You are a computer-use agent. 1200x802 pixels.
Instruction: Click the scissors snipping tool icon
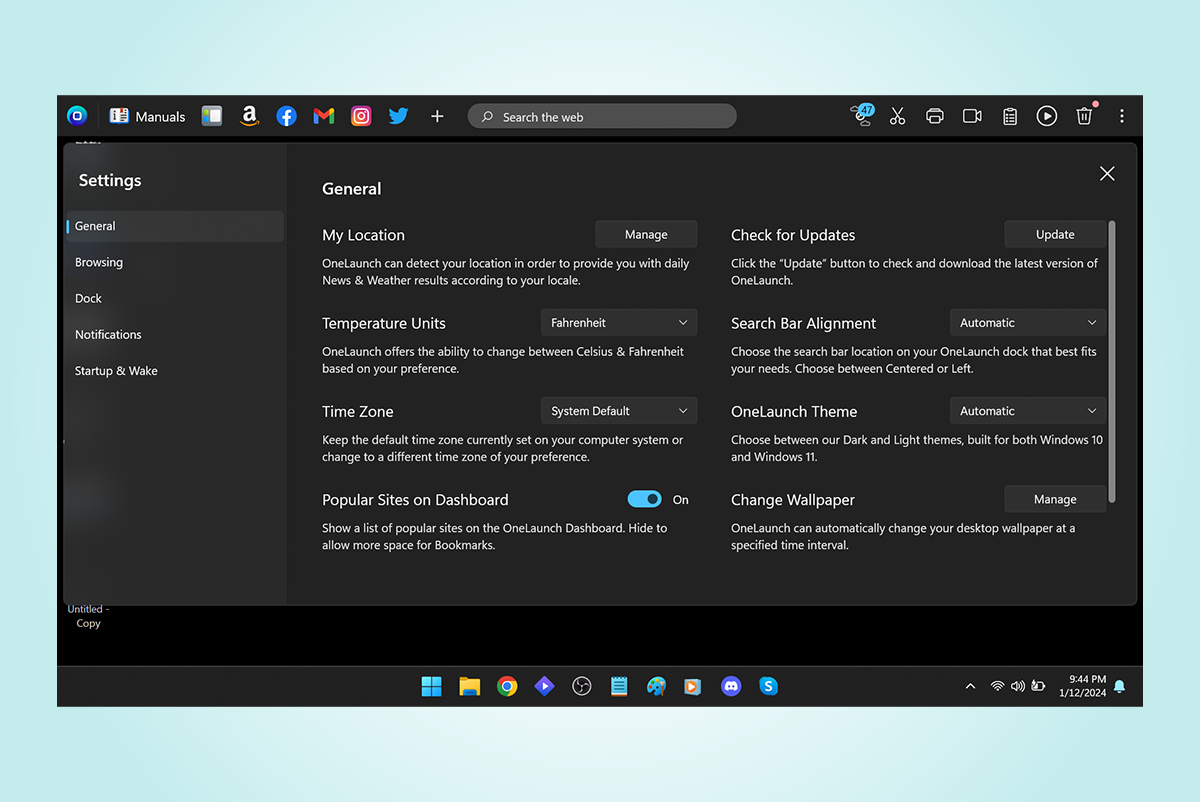tap(897, 116)
